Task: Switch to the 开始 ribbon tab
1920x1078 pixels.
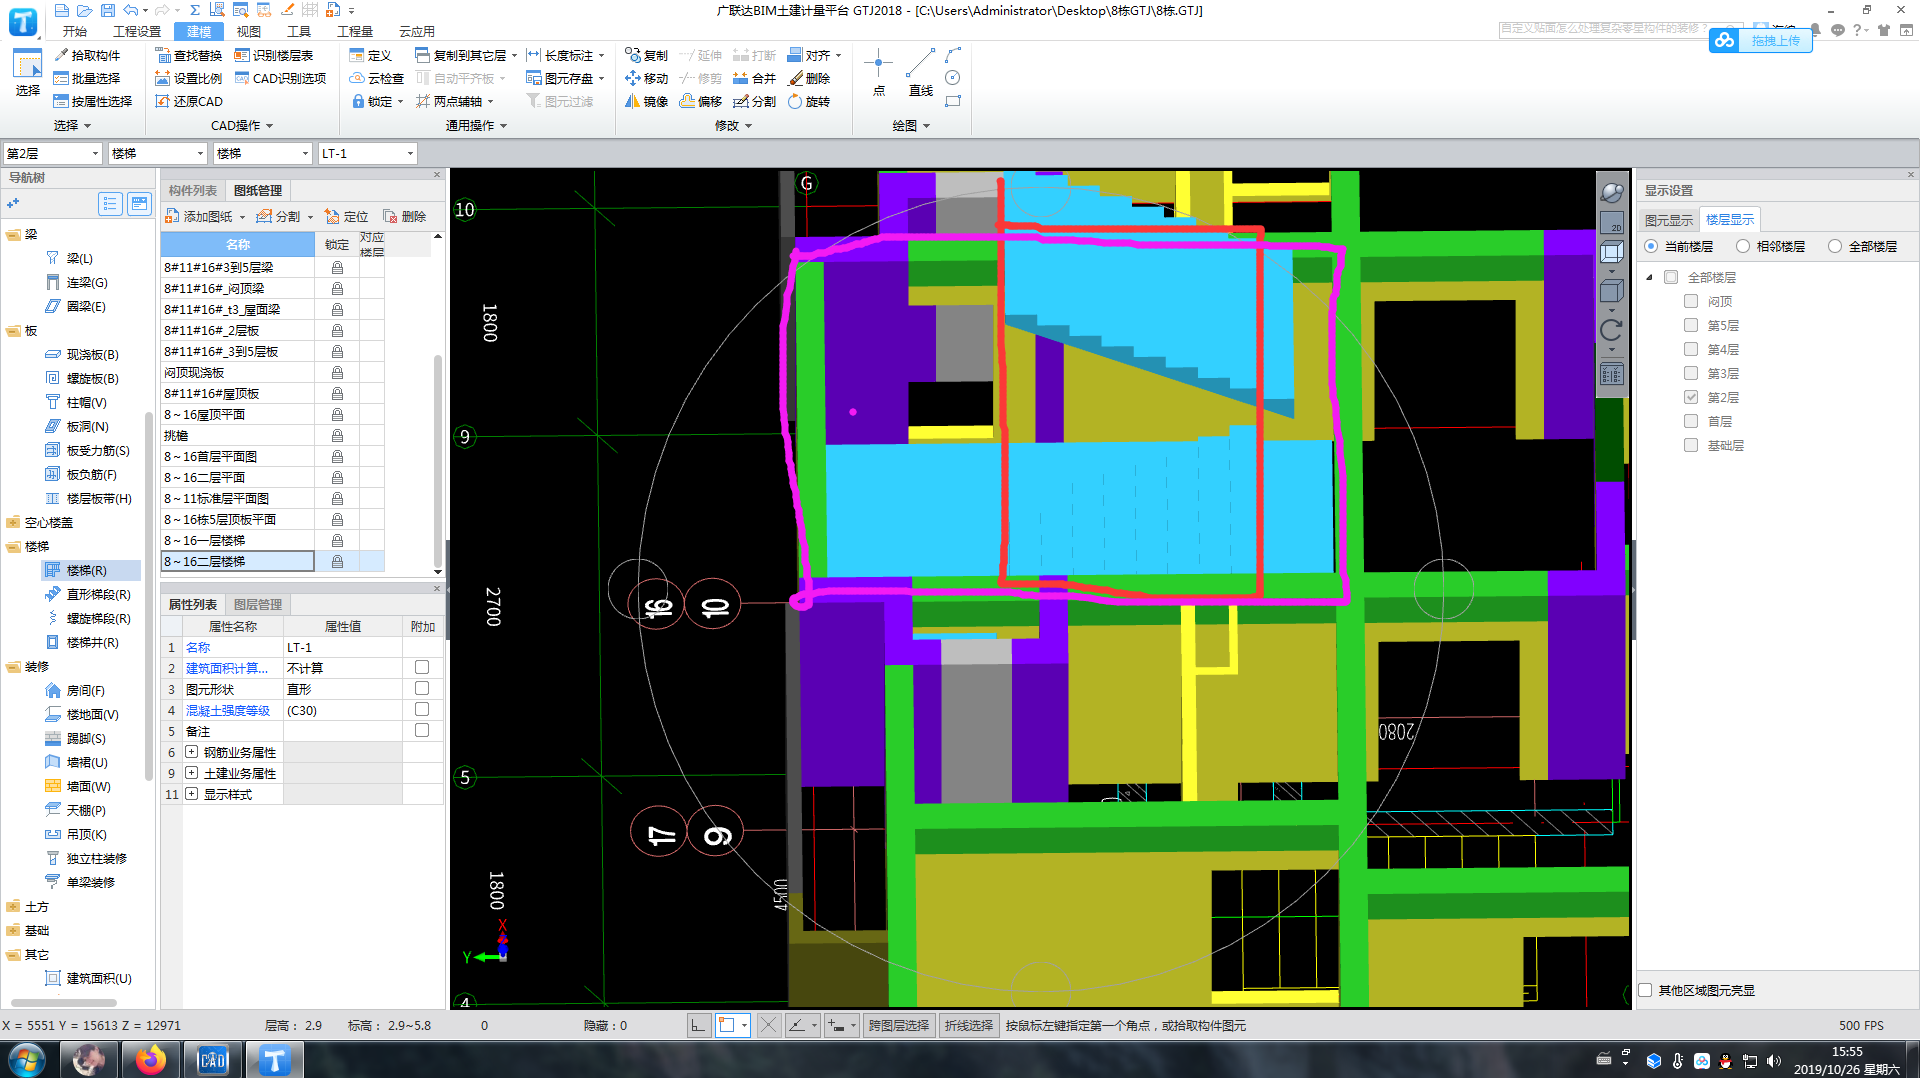Action: [75, 31]
